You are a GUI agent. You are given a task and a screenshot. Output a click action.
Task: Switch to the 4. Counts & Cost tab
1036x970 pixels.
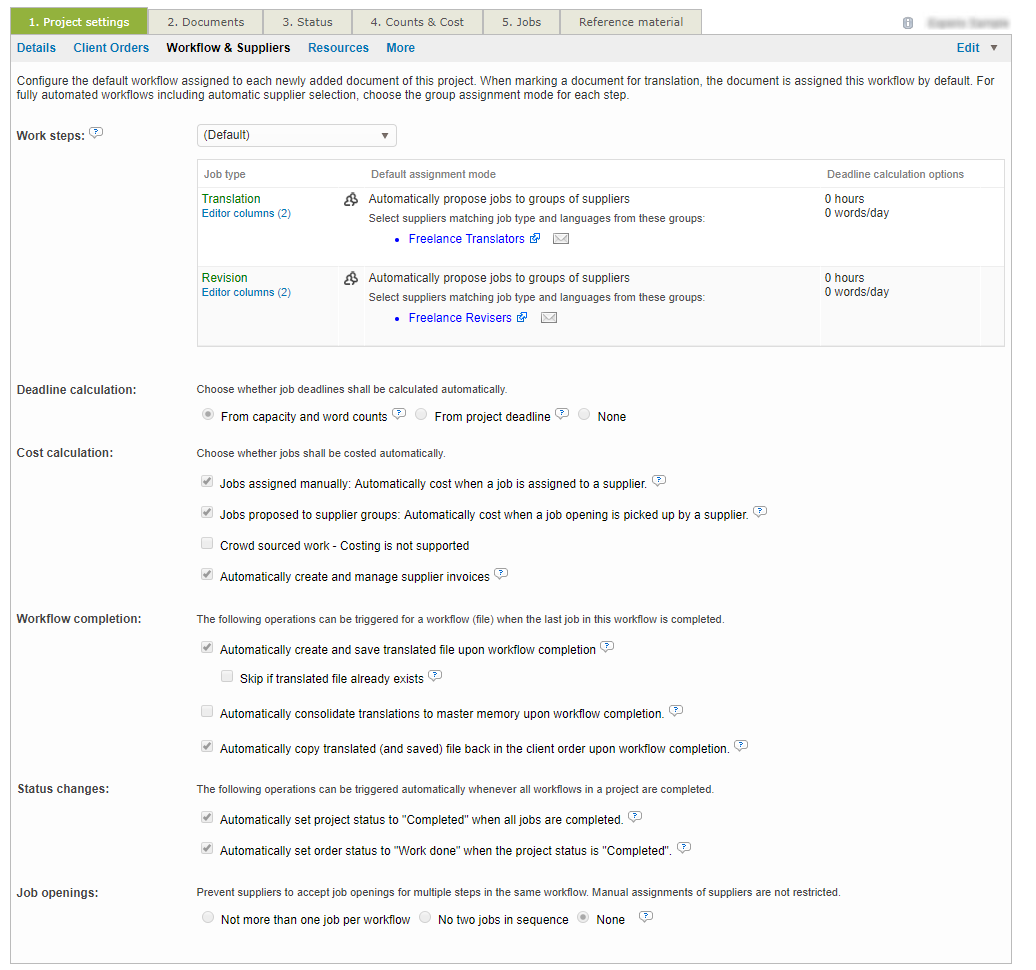pyautogui.click(x=417, y=22)
